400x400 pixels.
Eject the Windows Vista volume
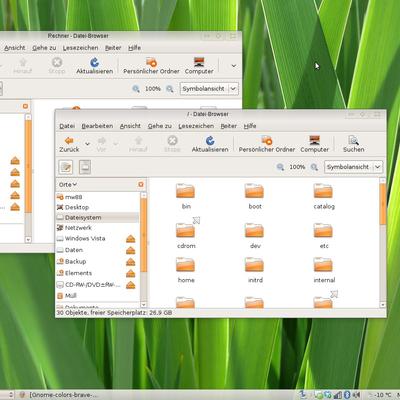point(131,239)
